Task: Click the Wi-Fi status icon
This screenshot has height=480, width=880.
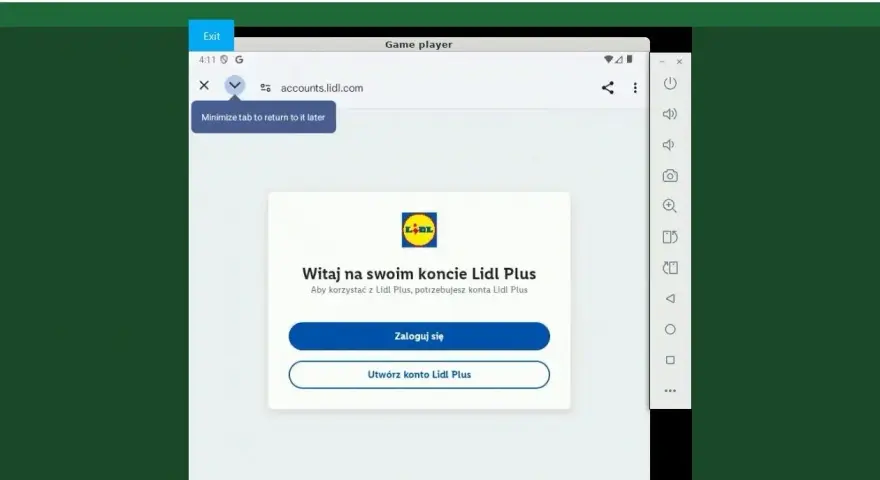Action: (608, 59)
